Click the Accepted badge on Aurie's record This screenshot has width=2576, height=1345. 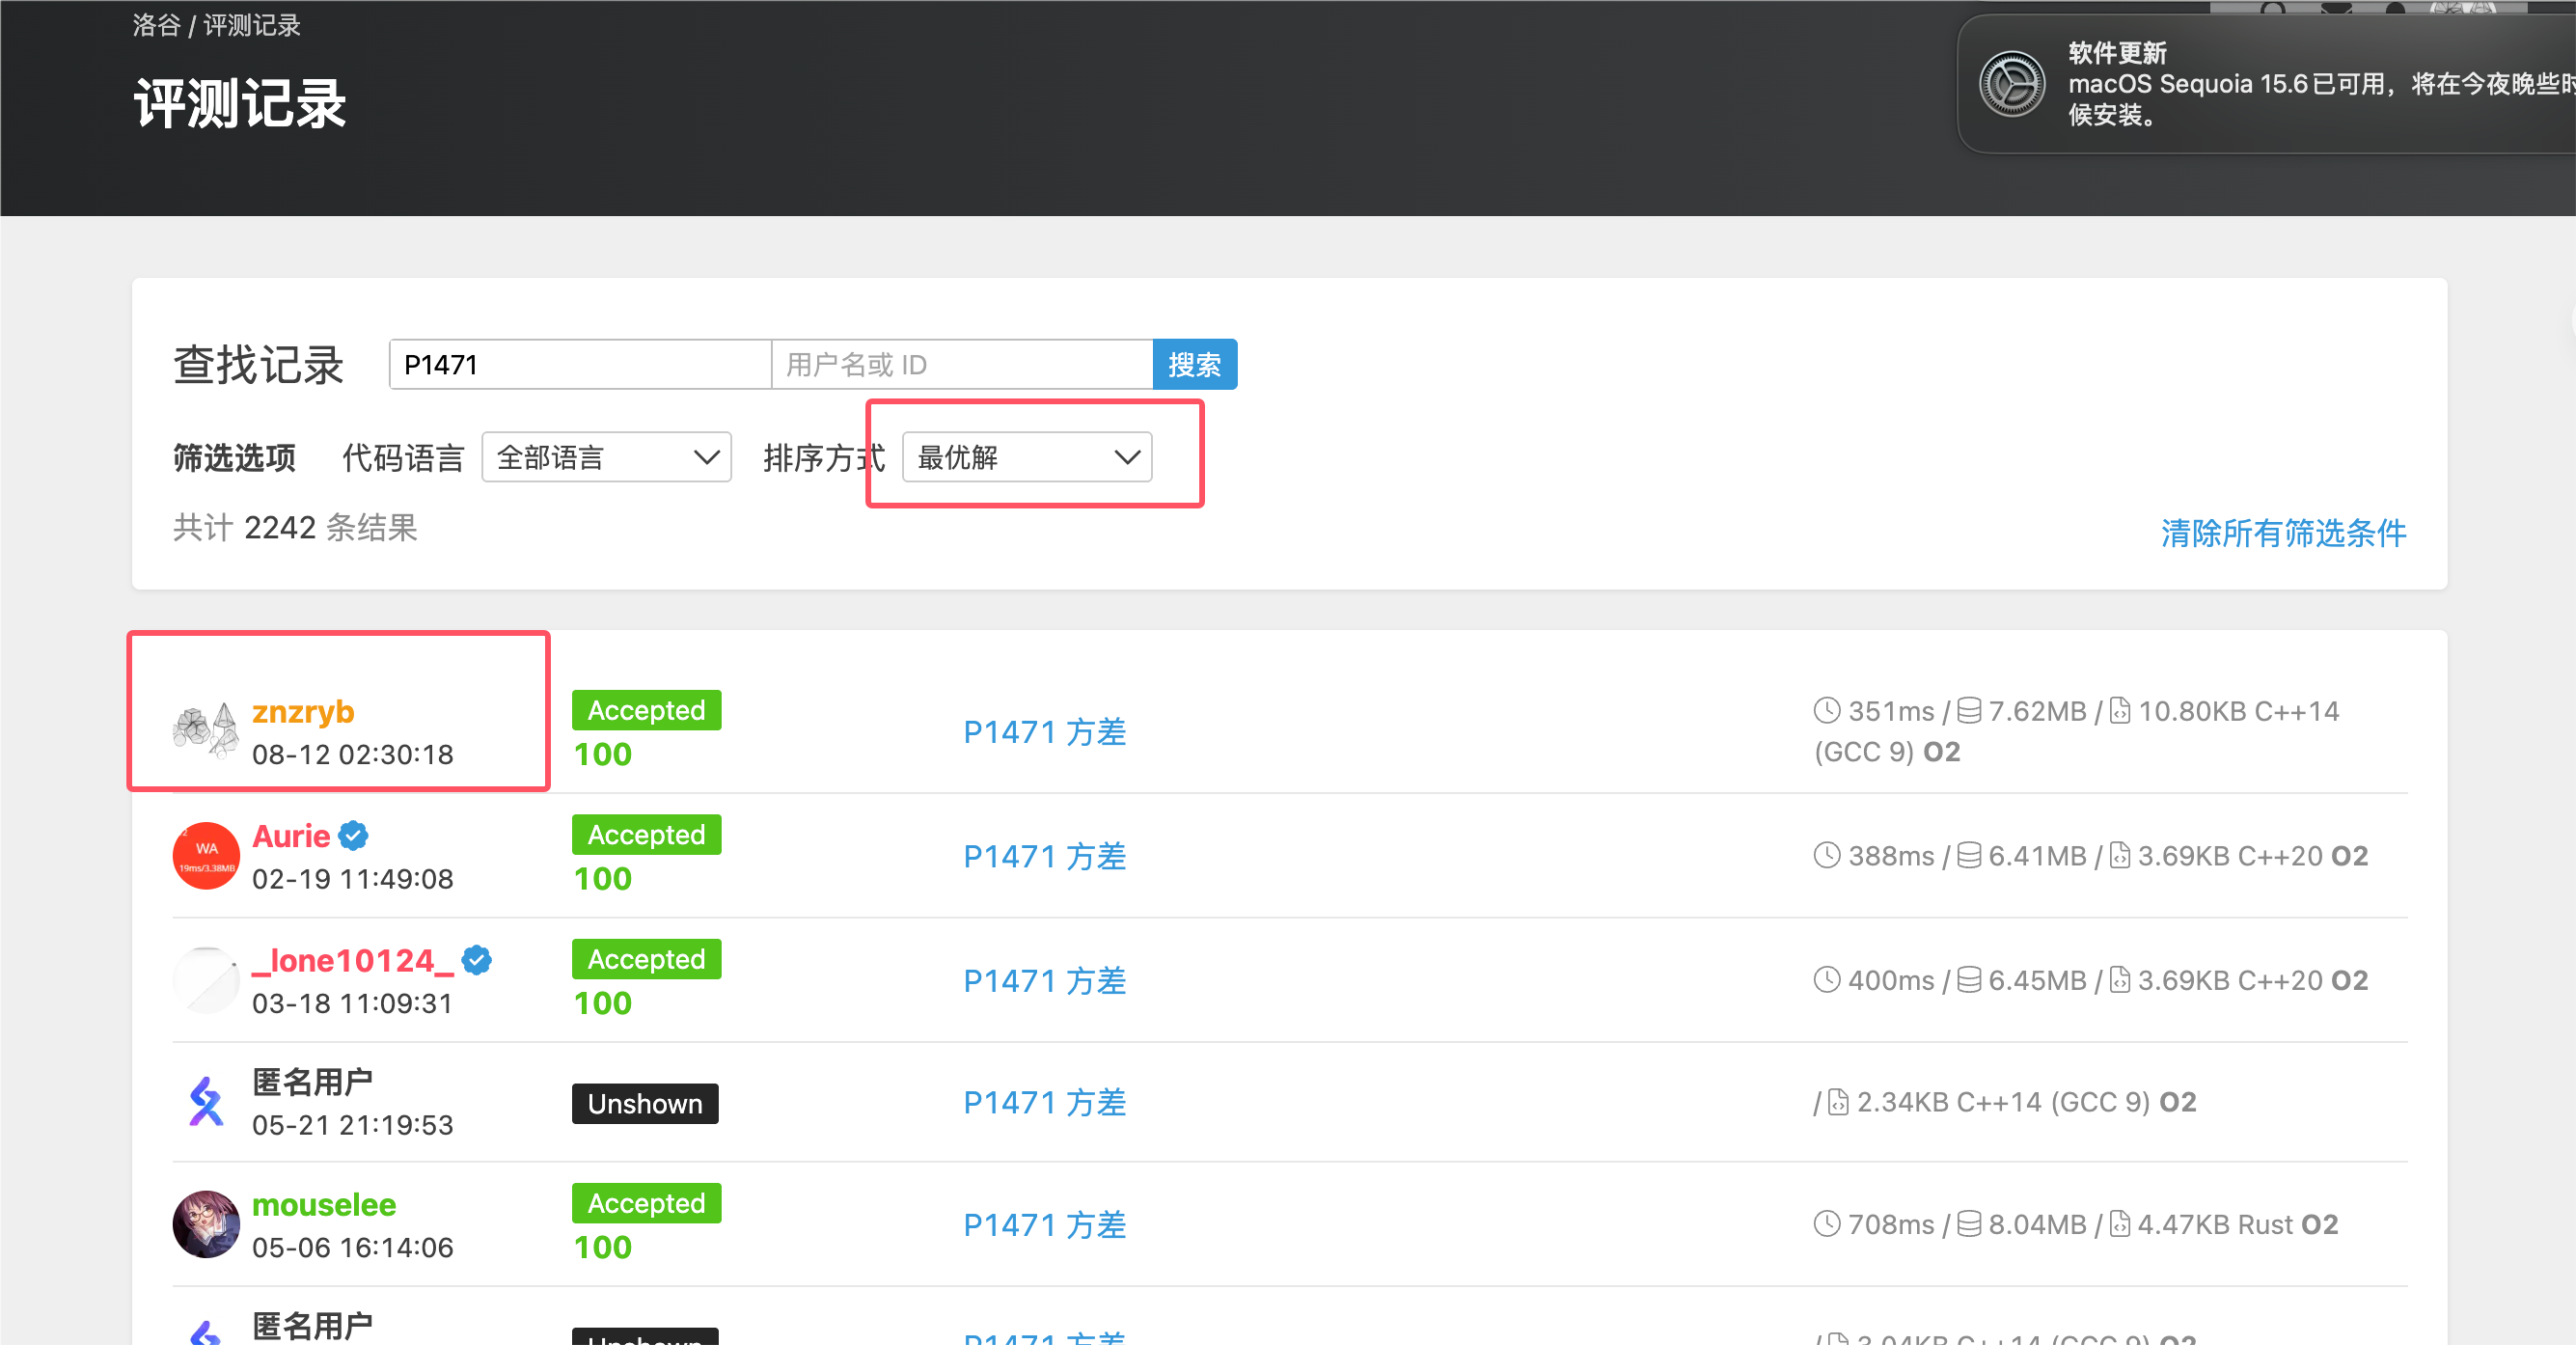coord(646,835)
